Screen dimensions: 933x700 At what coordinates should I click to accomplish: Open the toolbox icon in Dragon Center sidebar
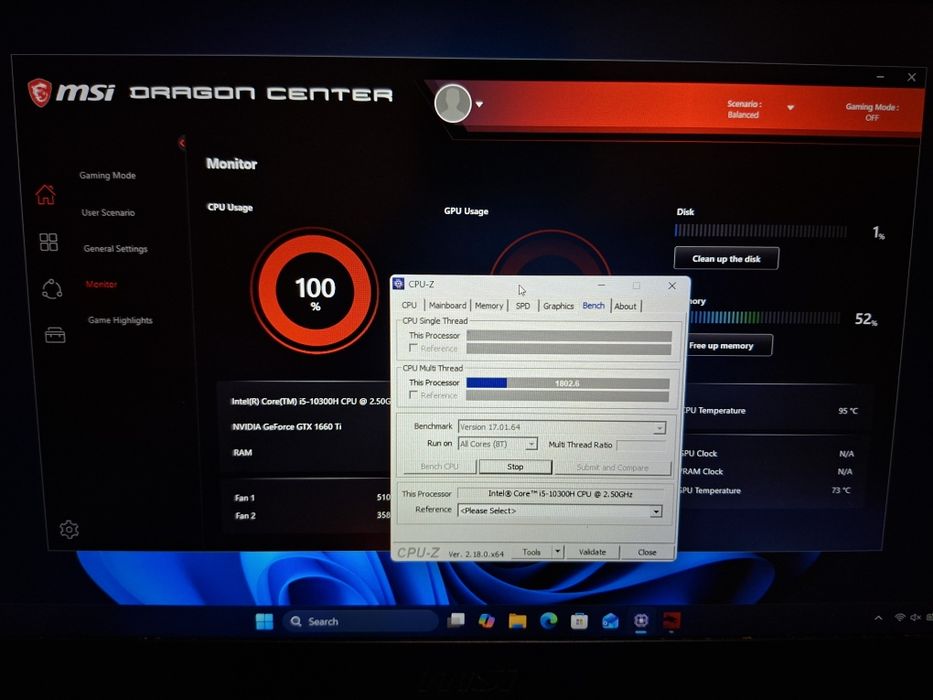point(55,335)
